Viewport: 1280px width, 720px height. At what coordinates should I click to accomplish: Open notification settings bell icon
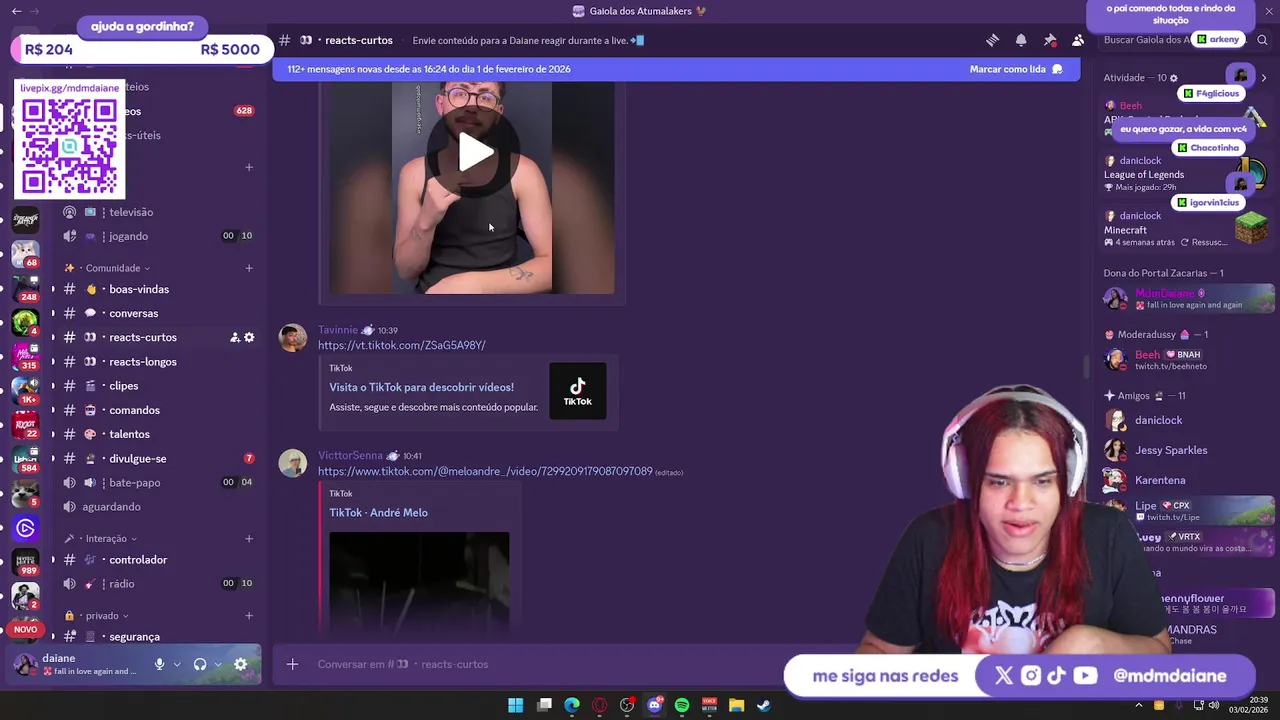(x=1021, y=40)
